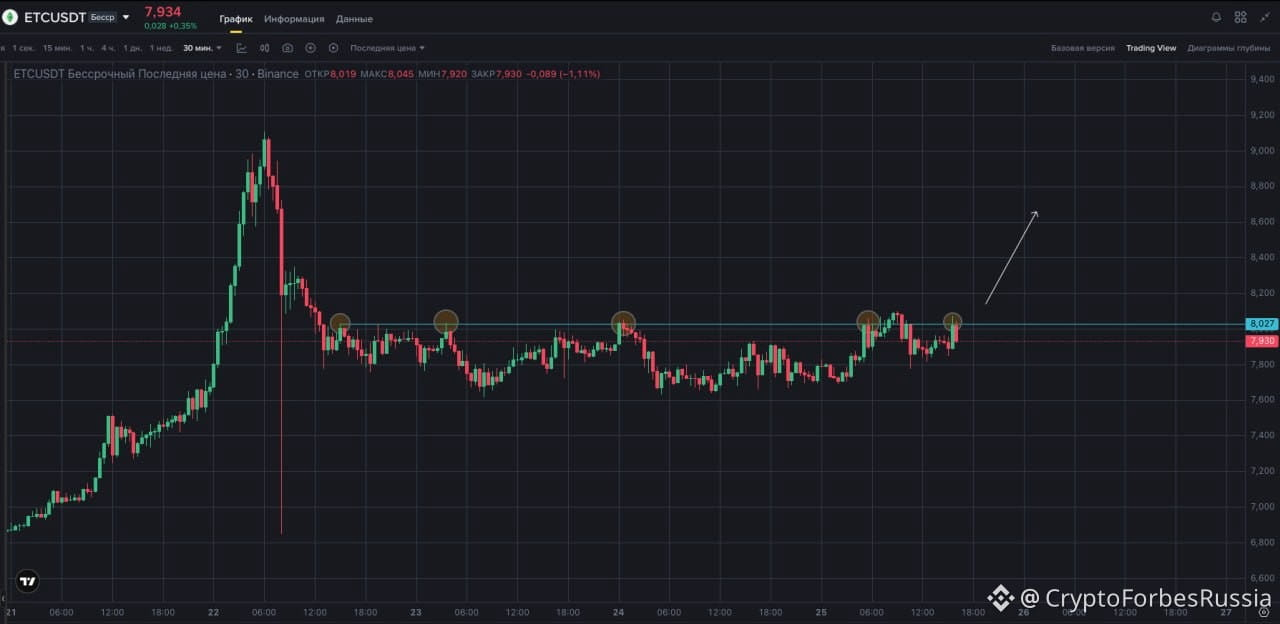Collapse the chart with the shrink icon

pos(1265,17)
